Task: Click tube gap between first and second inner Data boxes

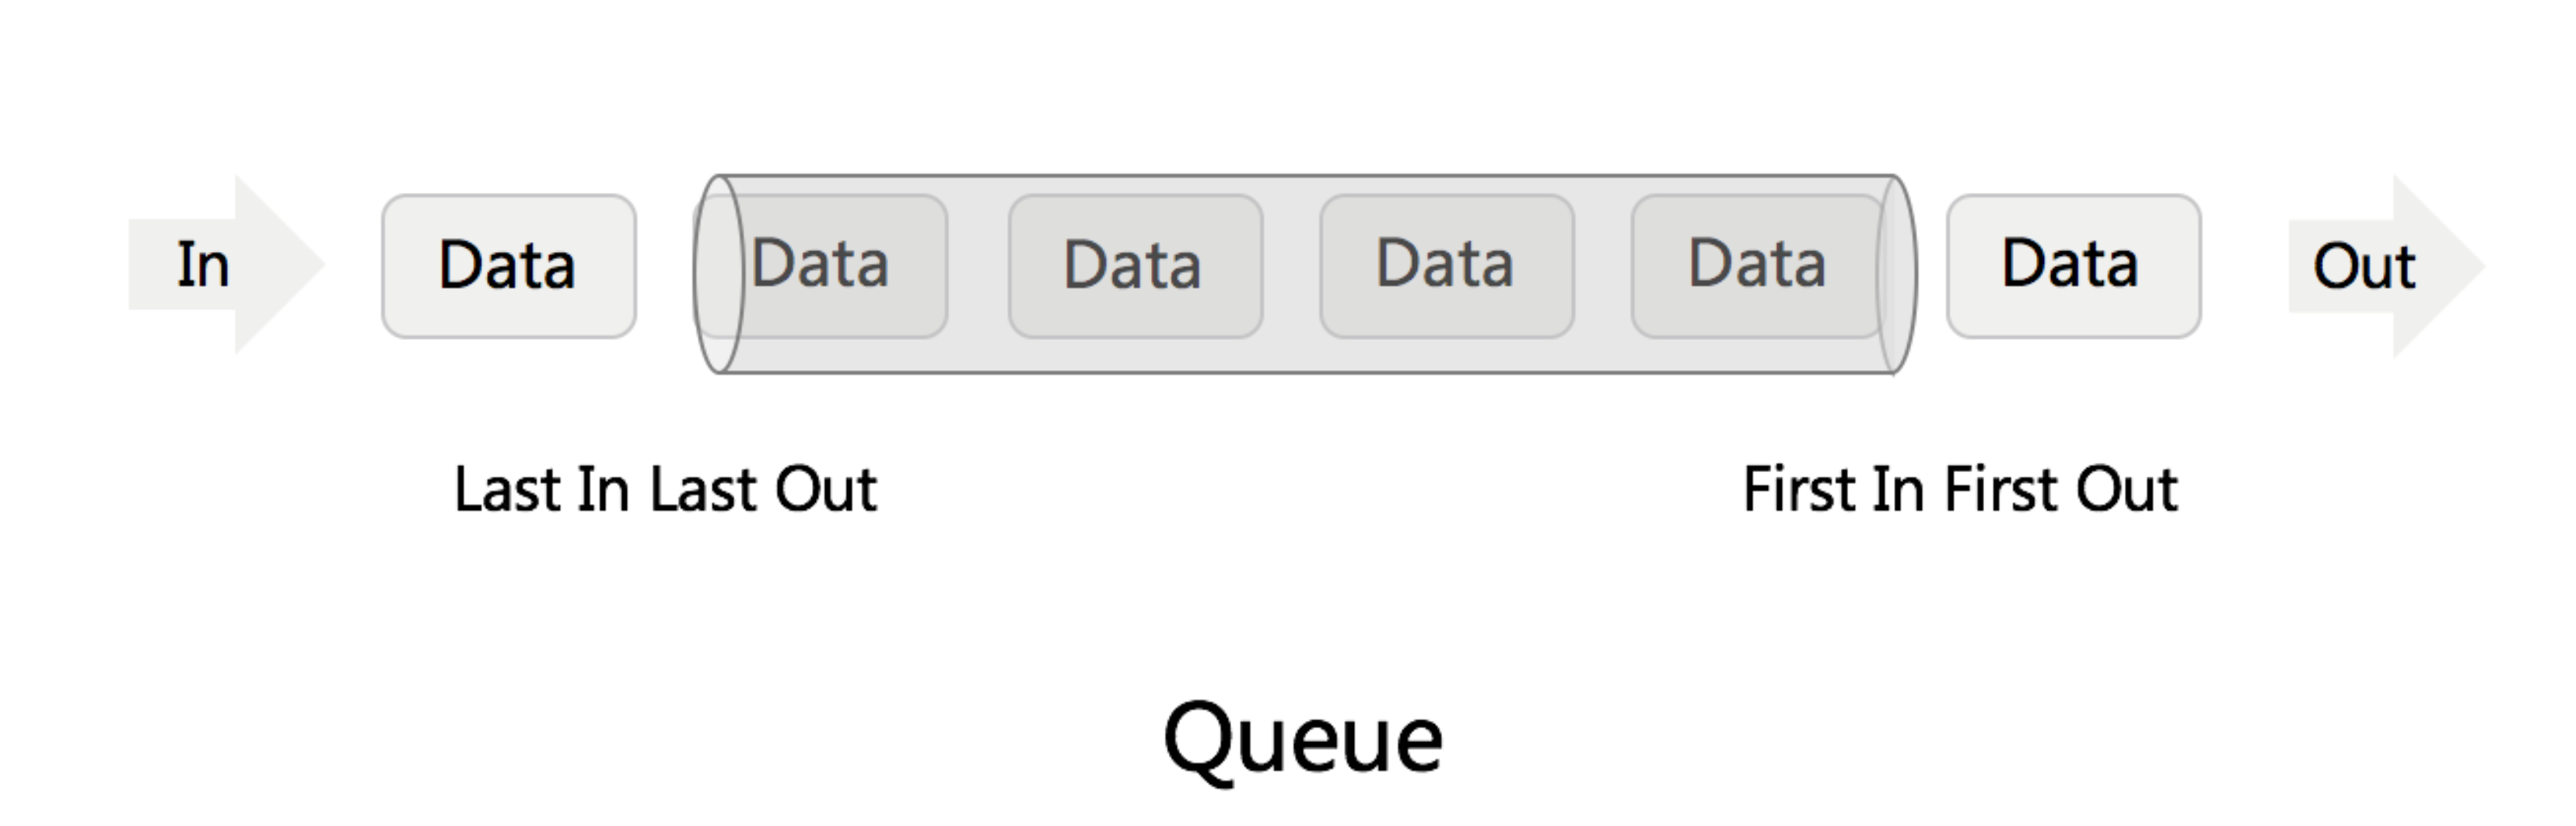Action: (978, 266)
